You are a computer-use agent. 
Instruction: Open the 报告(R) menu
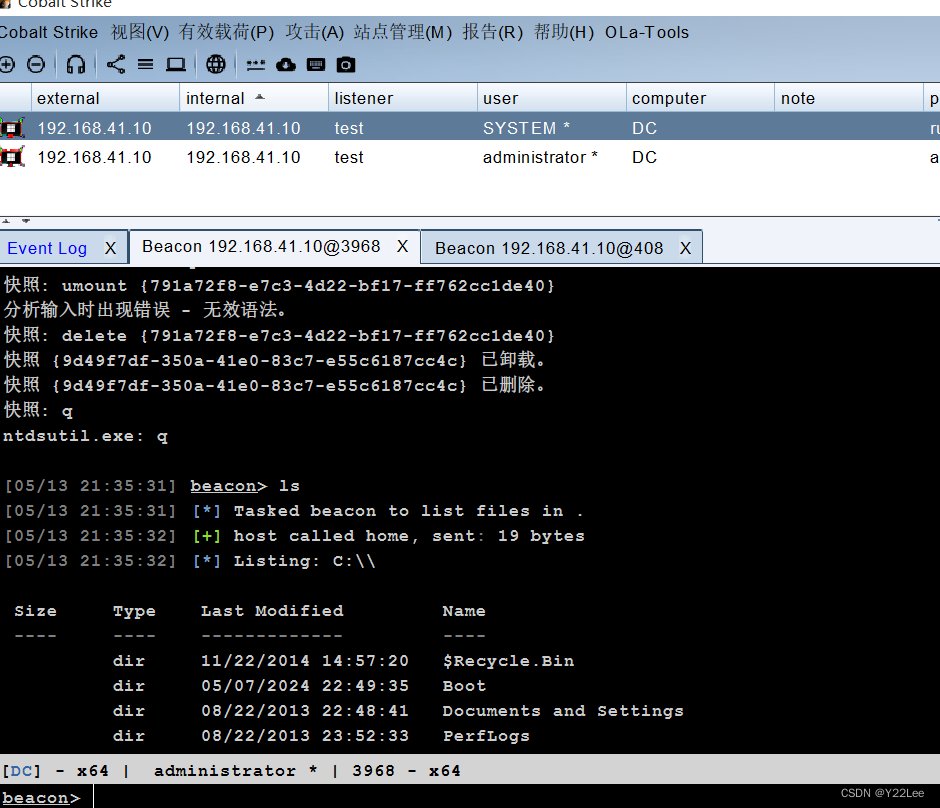pyautogui.click(x=493, y=32)
